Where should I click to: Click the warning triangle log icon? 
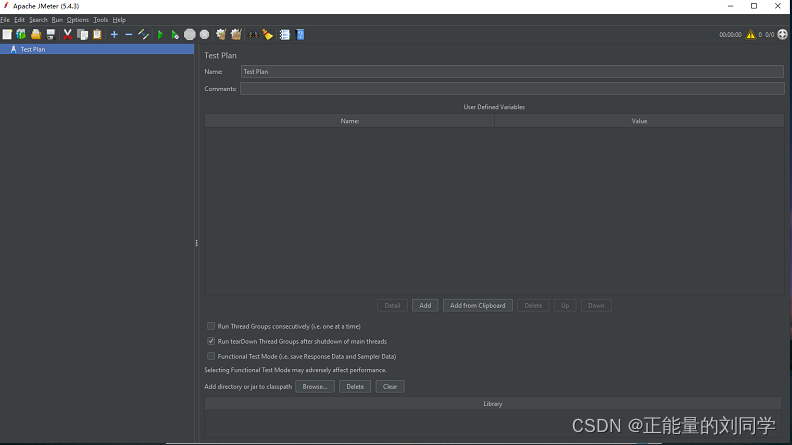[751, 34]
